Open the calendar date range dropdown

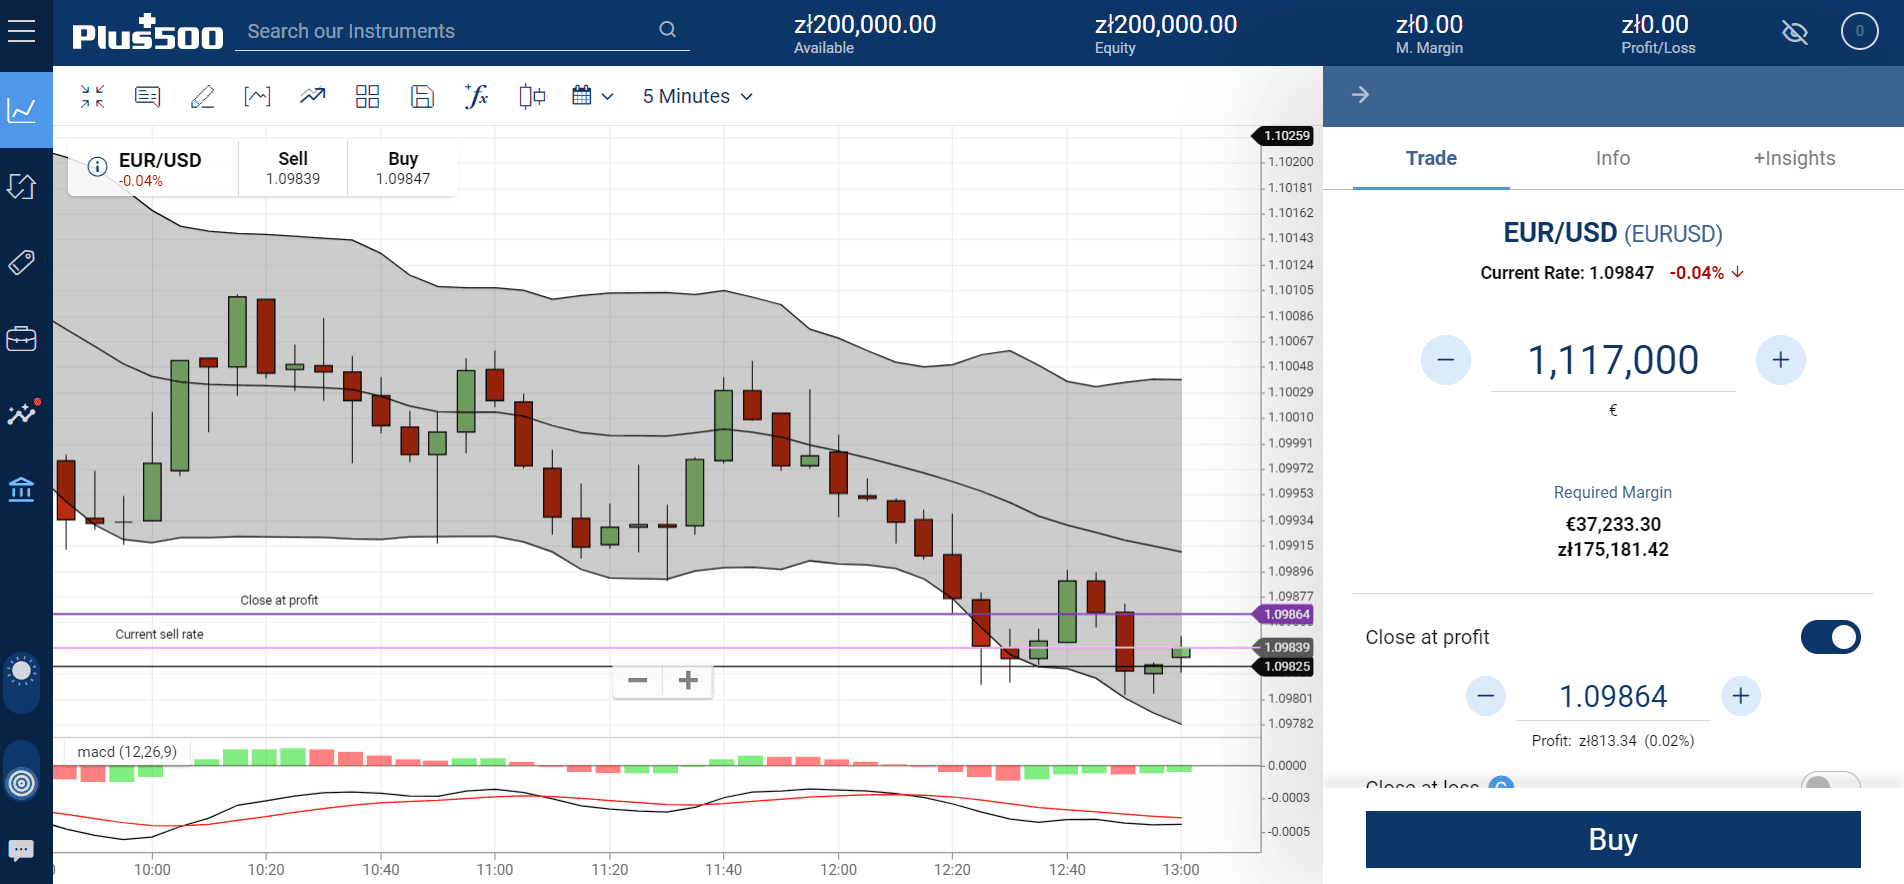[x=592, y=96]
